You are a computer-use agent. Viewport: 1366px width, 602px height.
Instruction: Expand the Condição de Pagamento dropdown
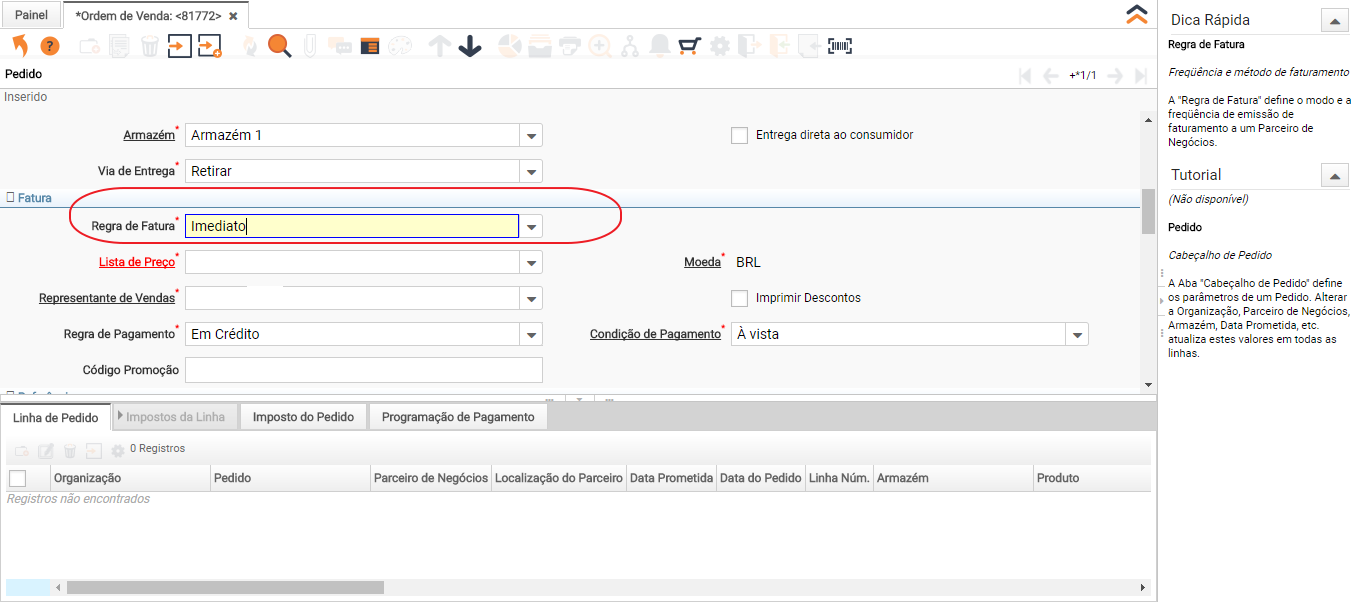(1077, 335)
